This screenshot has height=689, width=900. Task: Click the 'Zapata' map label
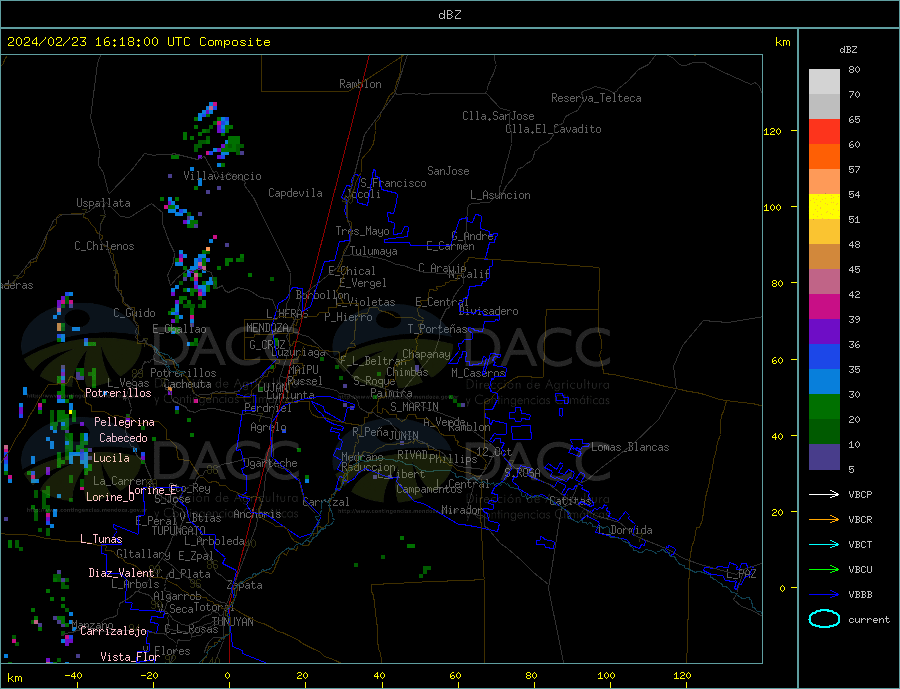(245, 586)
